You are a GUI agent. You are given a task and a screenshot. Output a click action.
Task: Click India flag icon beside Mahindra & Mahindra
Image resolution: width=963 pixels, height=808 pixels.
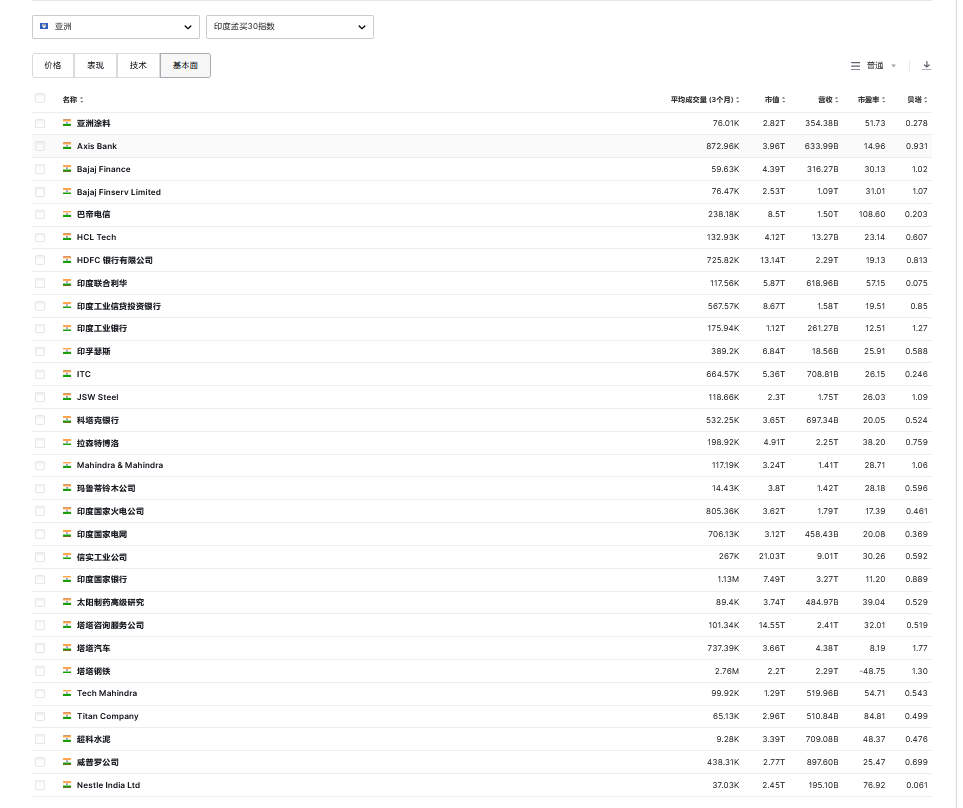pos(67,465)
